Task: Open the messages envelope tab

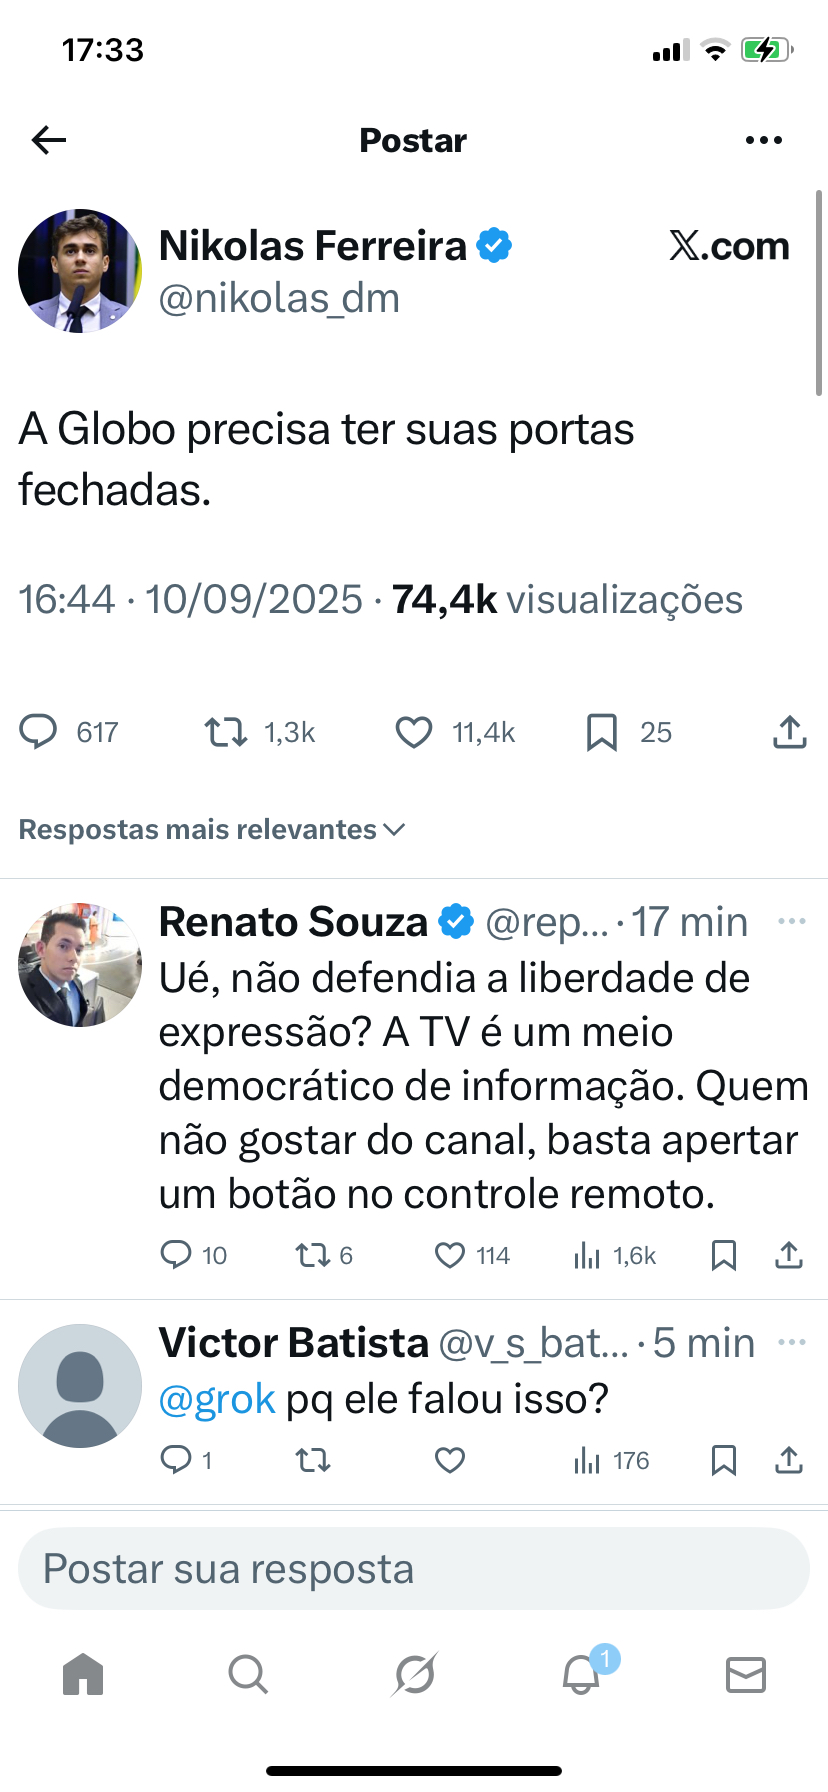Action: pos(745,1674)
